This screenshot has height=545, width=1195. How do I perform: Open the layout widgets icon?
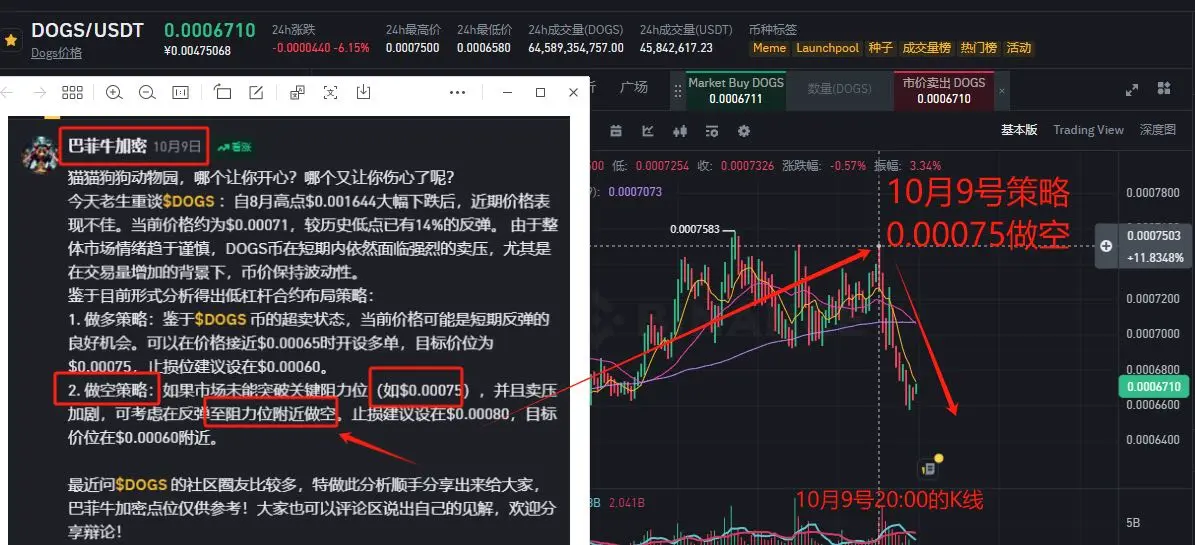(1164, 88)
